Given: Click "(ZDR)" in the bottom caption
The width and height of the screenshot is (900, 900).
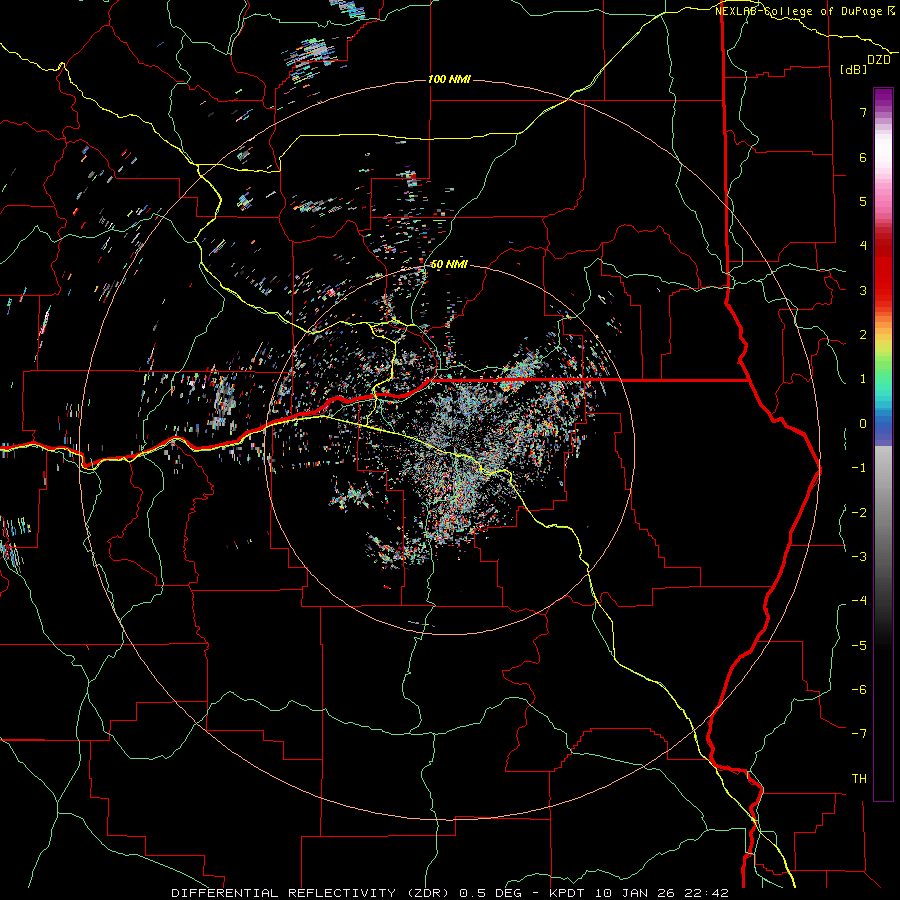Looking at the screenshot, I should [x=430, y=893].
